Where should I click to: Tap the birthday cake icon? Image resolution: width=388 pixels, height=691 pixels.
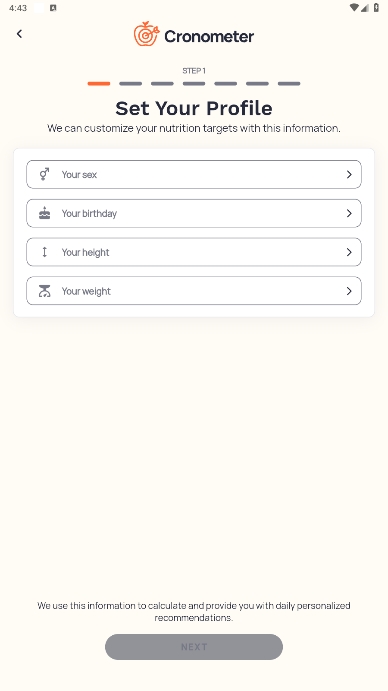[44, 213]
